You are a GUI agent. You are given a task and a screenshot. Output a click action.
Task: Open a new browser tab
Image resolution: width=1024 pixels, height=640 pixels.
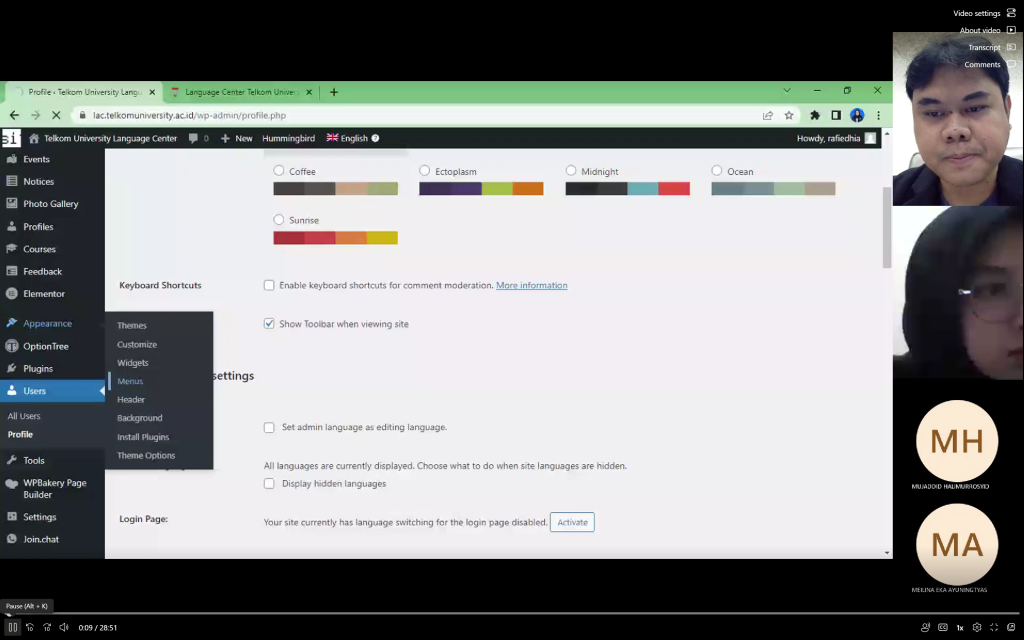coord(334,92)
